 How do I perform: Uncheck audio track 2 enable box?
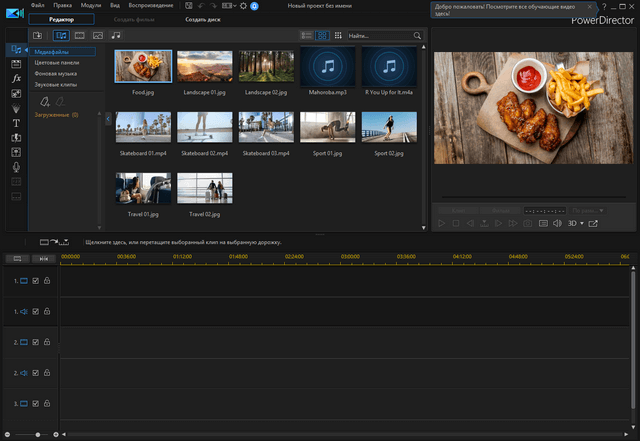pos(36,372)
